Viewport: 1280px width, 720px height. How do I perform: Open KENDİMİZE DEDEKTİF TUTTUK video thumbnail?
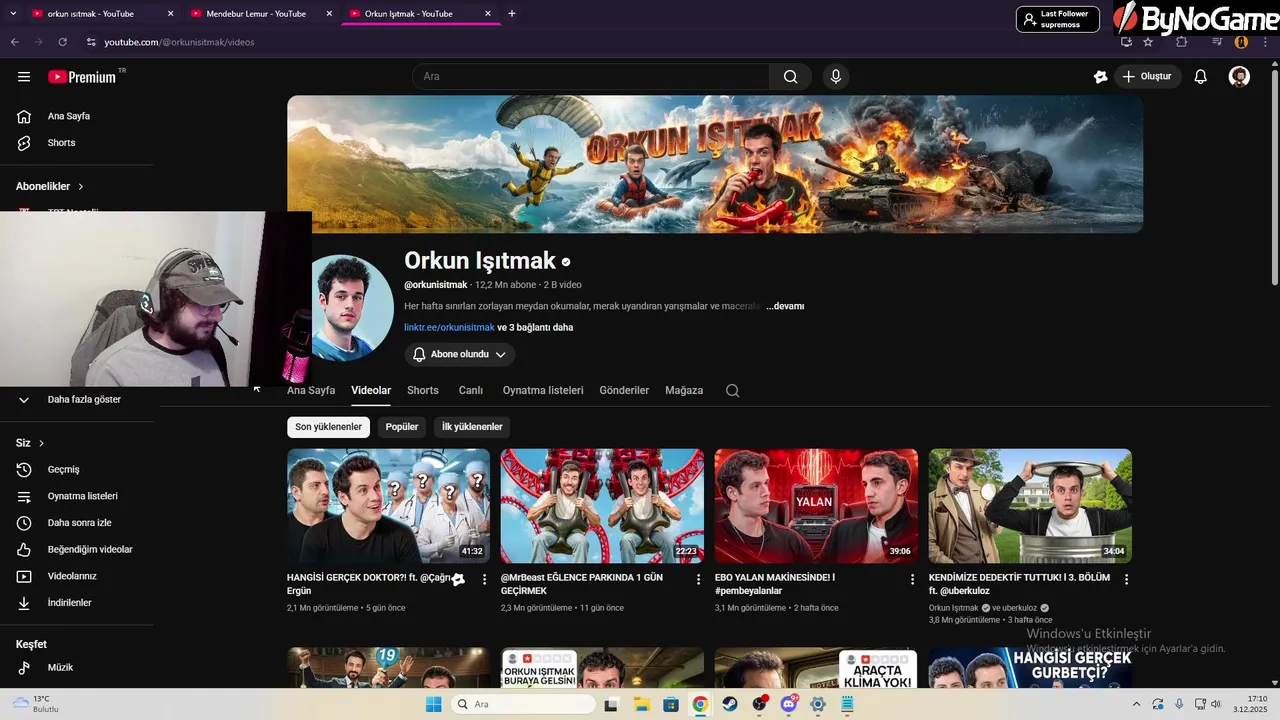point(1030,506)
